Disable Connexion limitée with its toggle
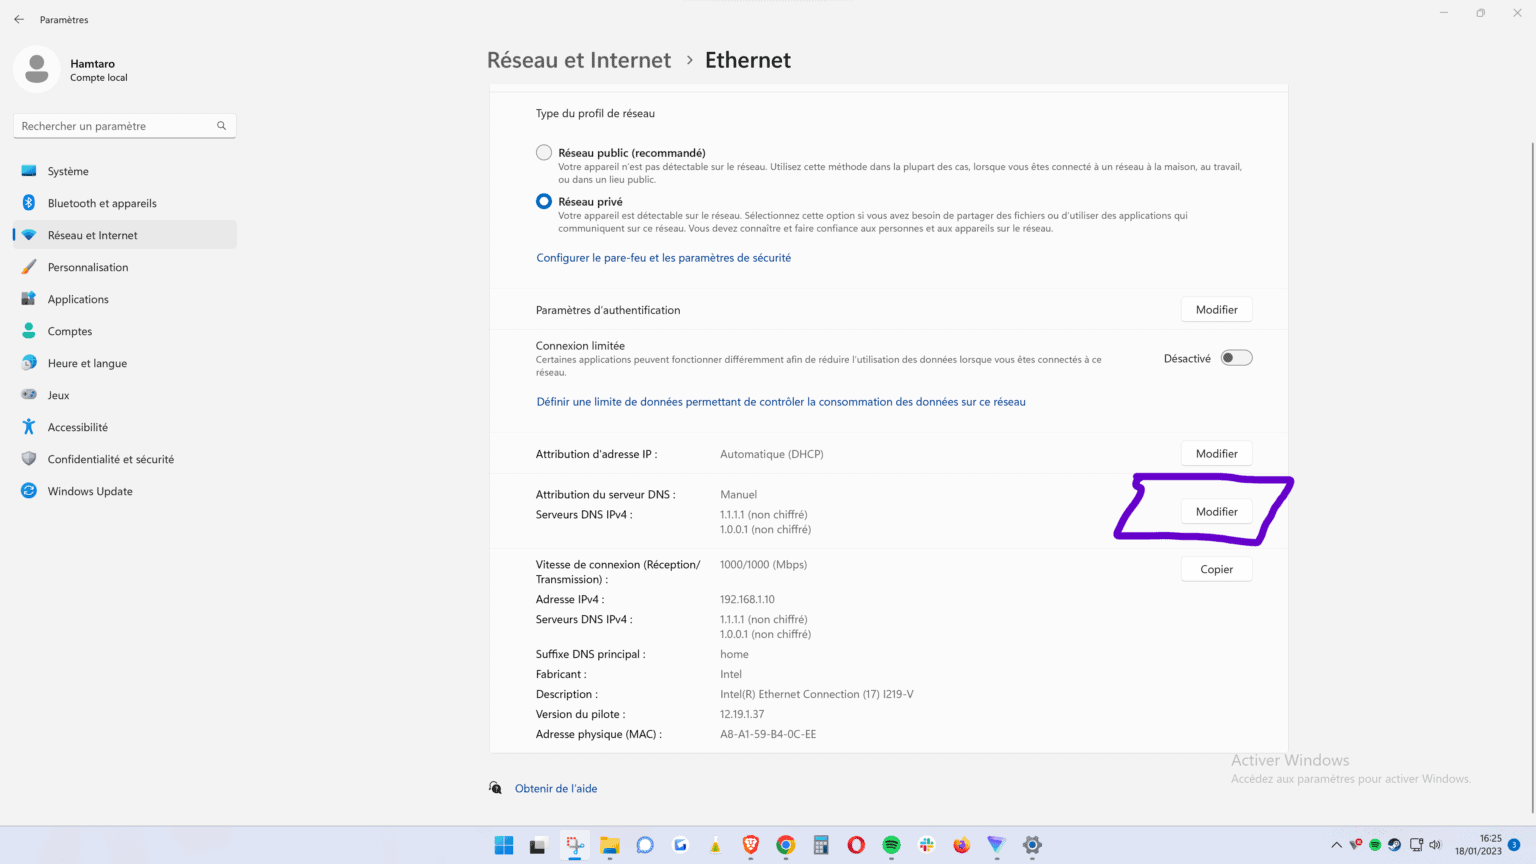This screenshot has width=1536, height=864. 1236,357
